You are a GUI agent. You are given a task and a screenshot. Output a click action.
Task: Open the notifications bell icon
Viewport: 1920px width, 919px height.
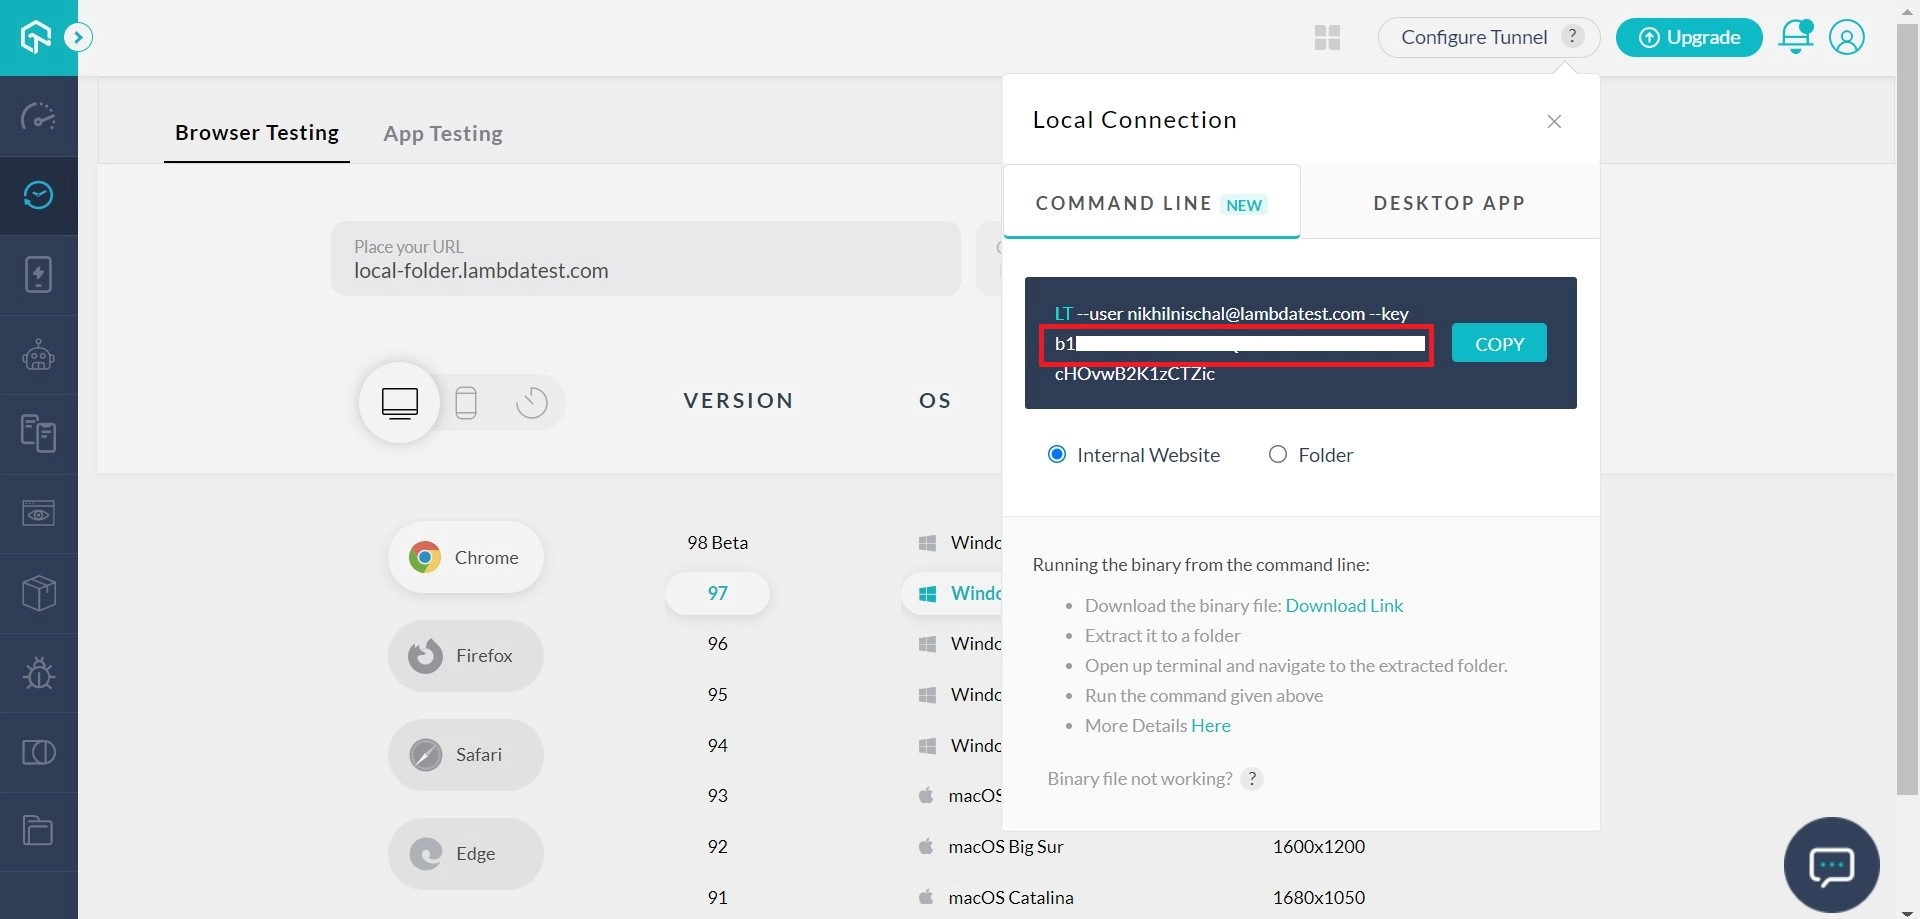pyautogui.click(x=1795, y=37)
